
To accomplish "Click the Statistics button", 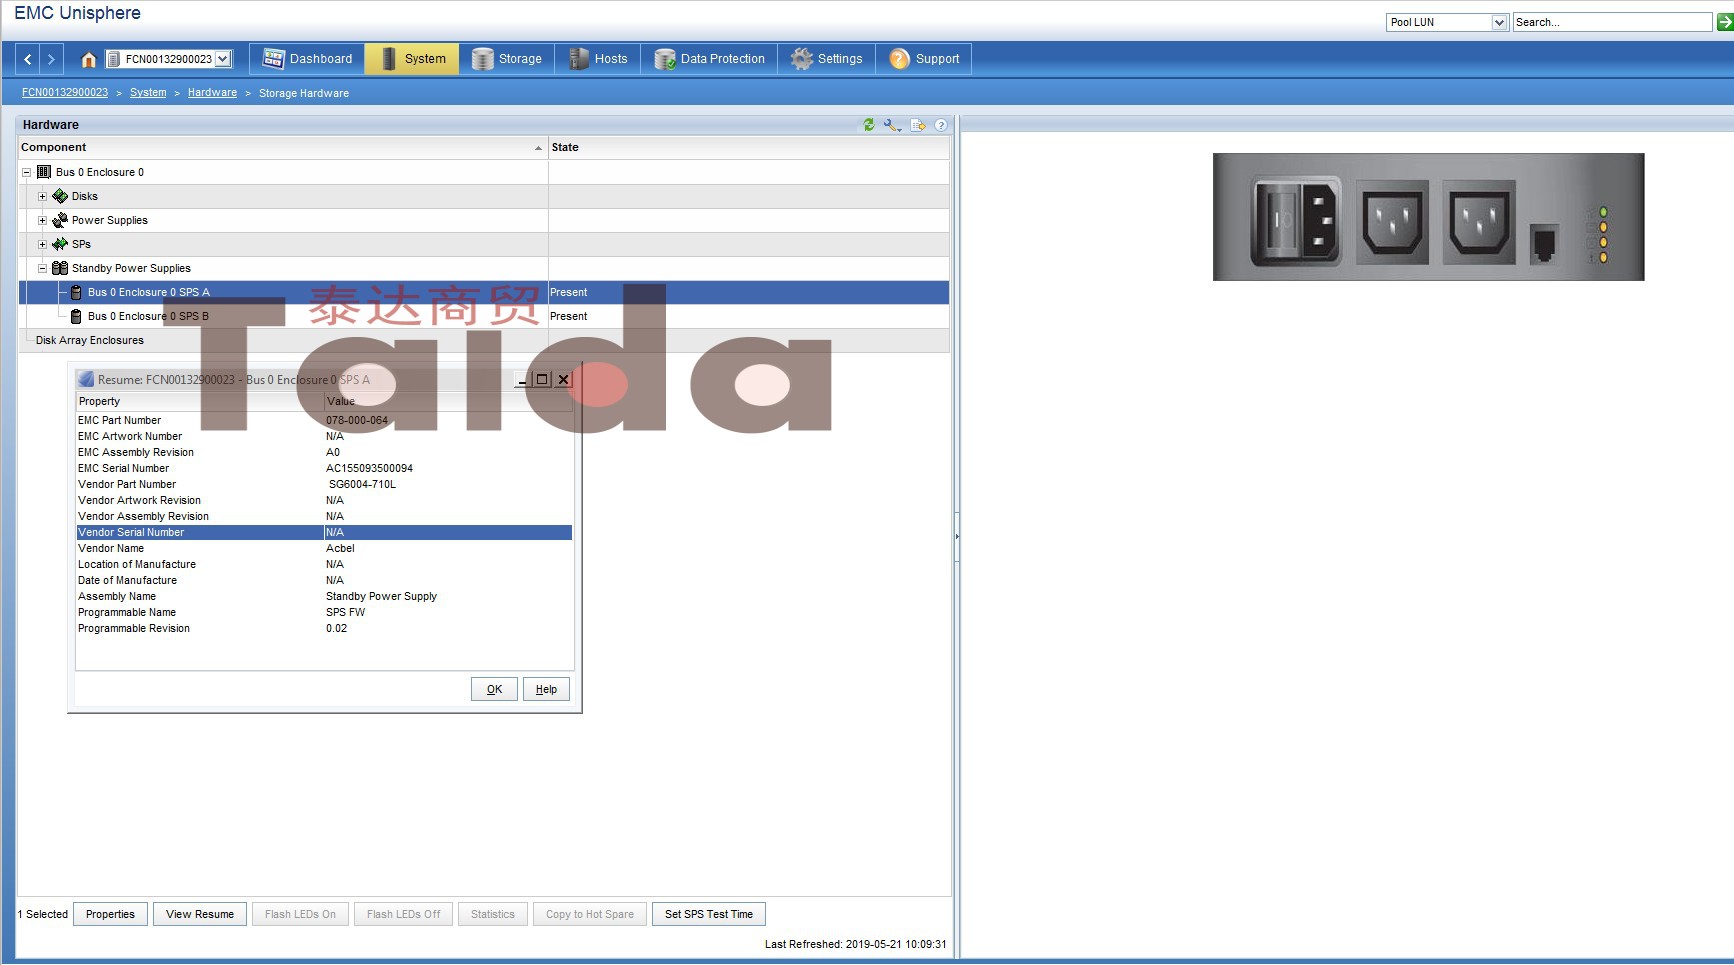I will point(493,914).
